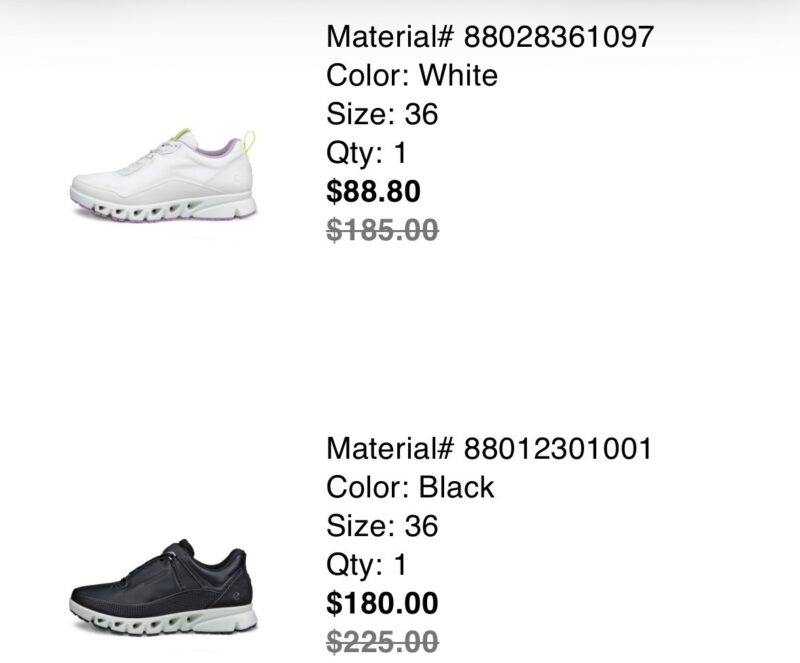Select material number 88028361097
Screen dimensions: 800x663
558,38
